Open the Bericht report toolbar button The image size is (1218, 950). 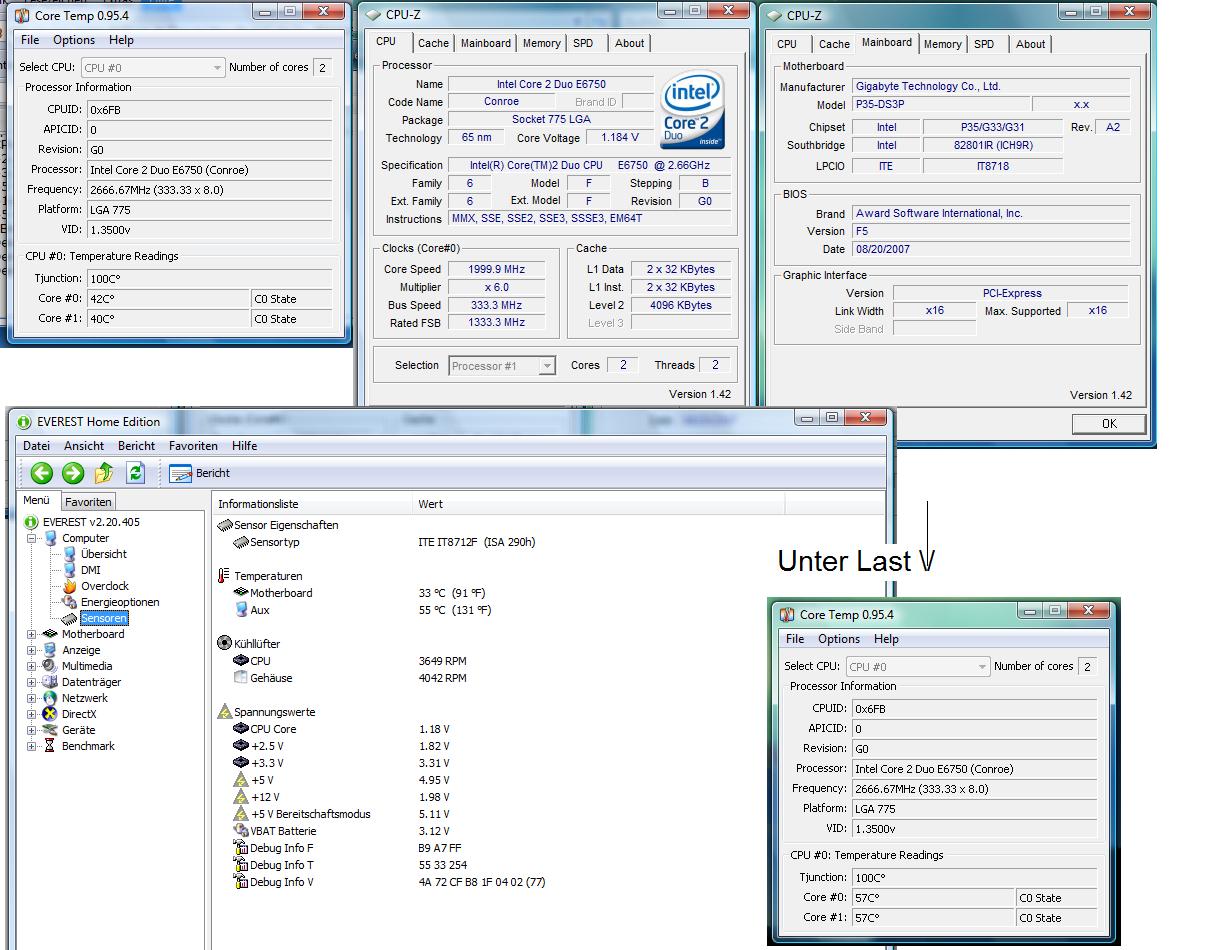click(200, 473)
